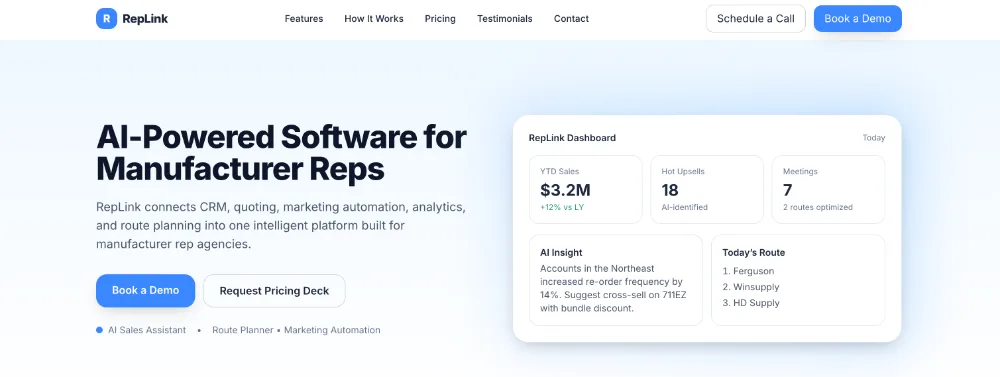Open the Hot Upsells card
This screenshot has width=1000, height=377.
point(707,189)
